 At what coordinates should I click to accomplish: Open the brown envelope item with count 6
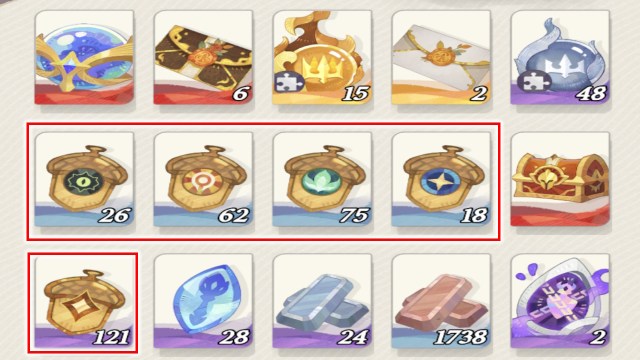coord(203,58)
